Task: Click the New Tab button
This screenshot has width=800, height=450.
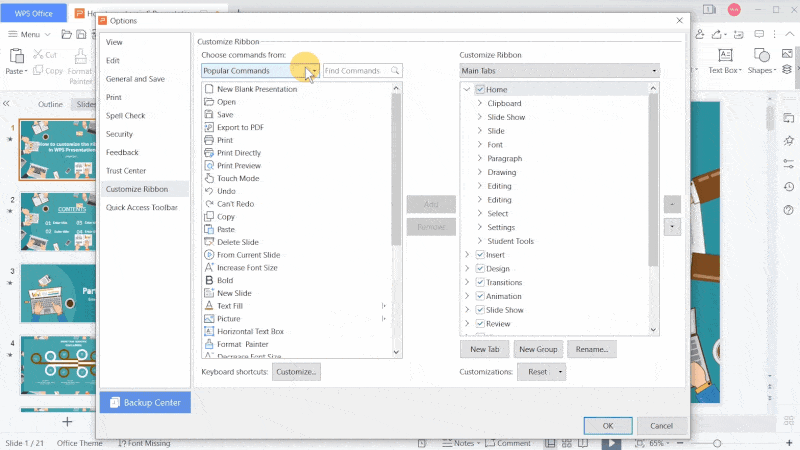Action: click(x=485, y=349)
